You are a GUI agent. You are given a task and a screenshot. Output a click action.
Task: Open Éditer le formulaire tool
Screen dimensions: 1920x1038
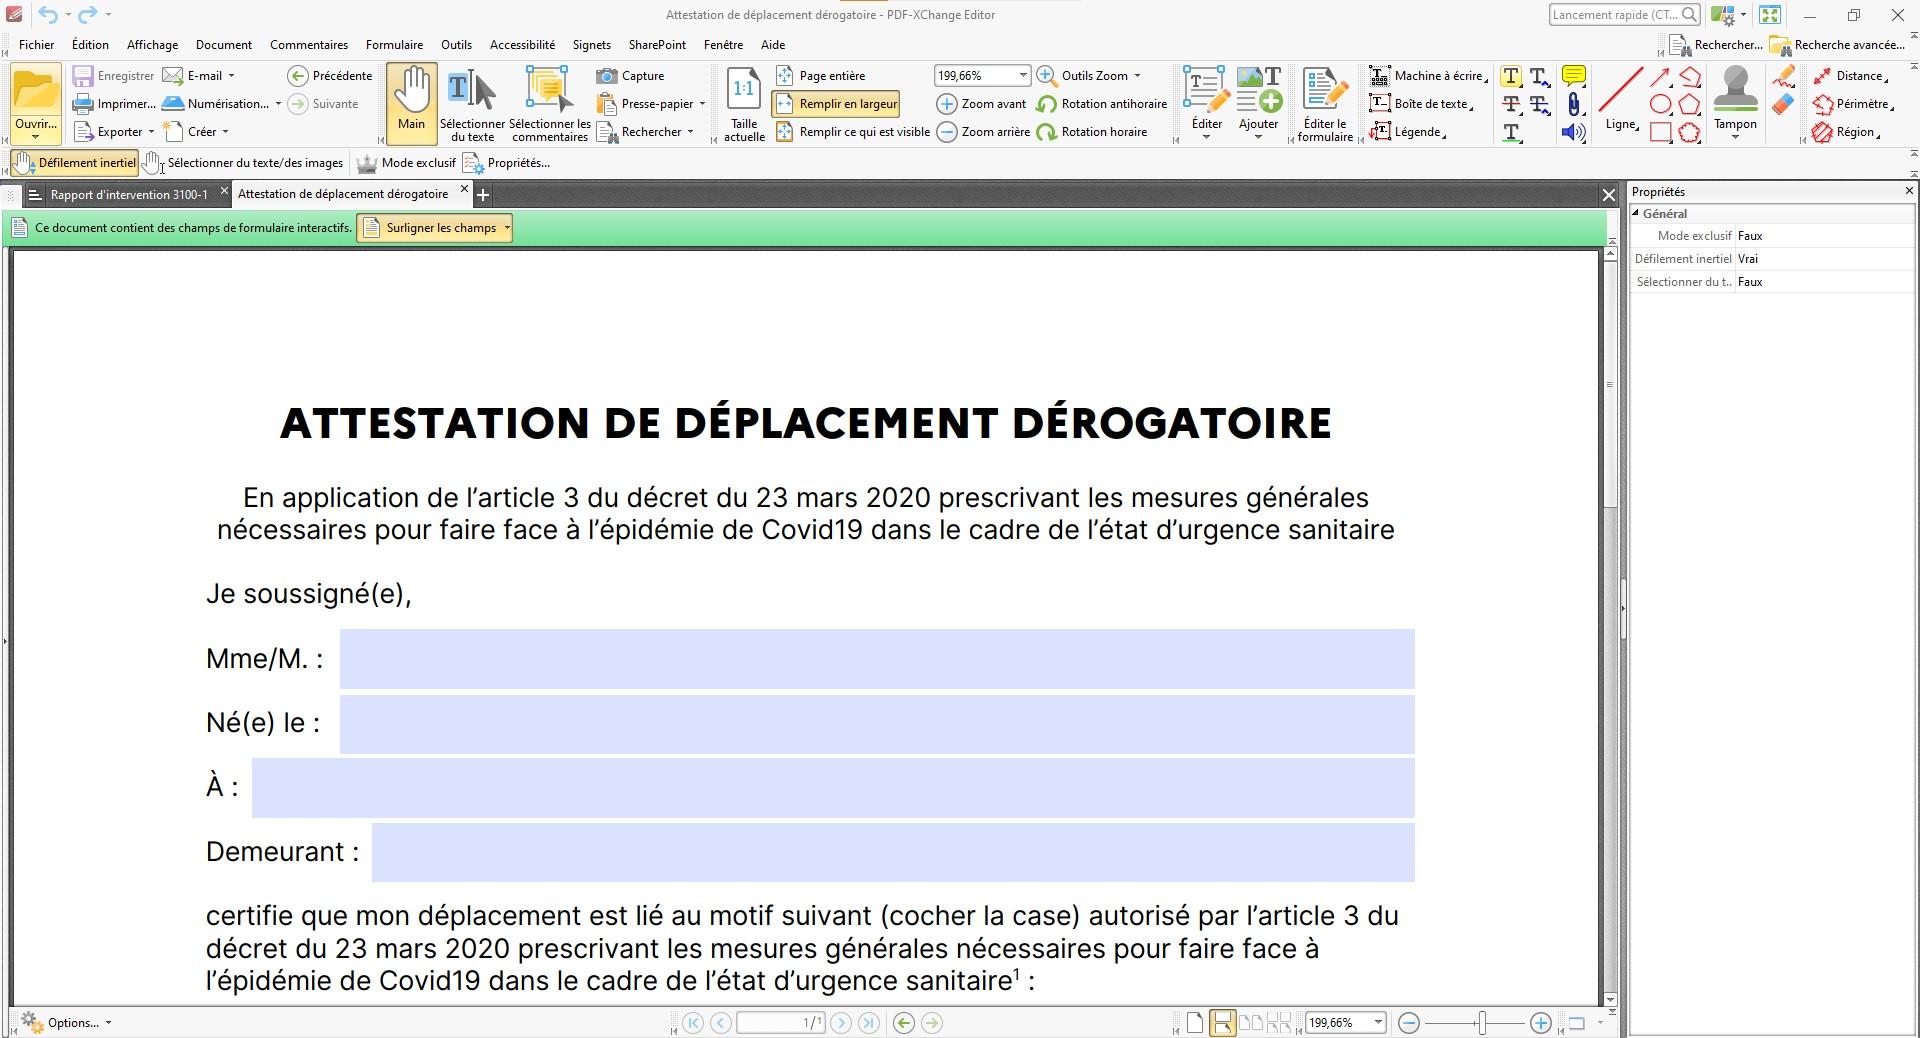point(1325,104)
